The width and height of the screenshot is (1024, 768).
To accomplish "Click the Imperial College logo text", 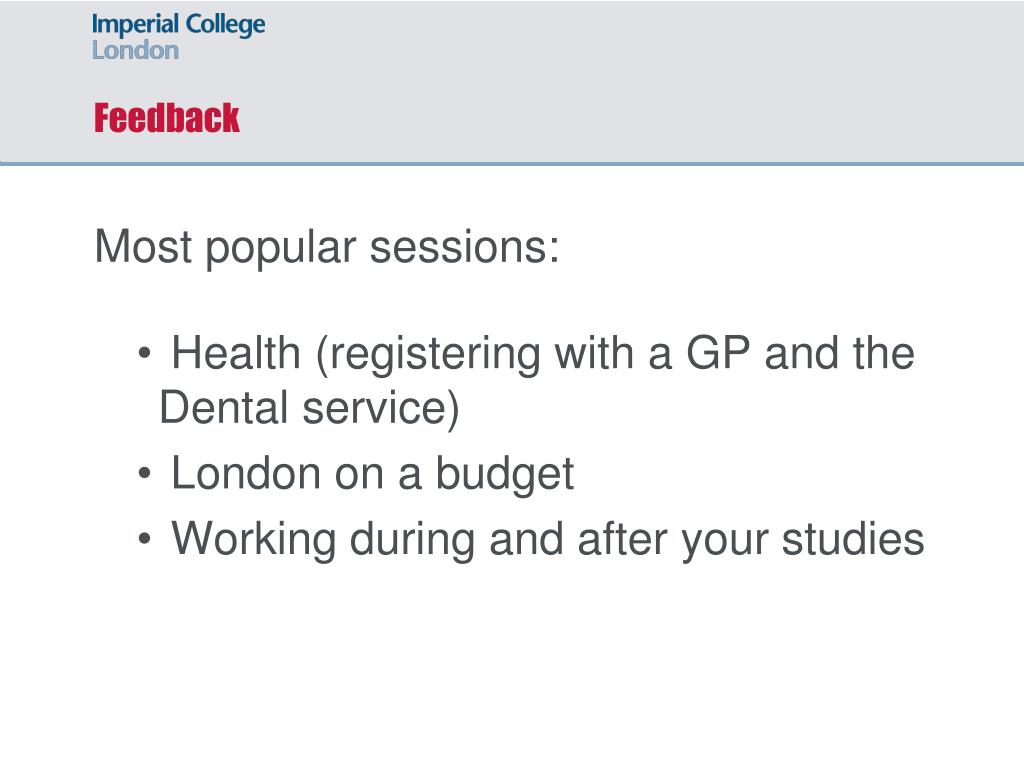I will pos(178,25).
